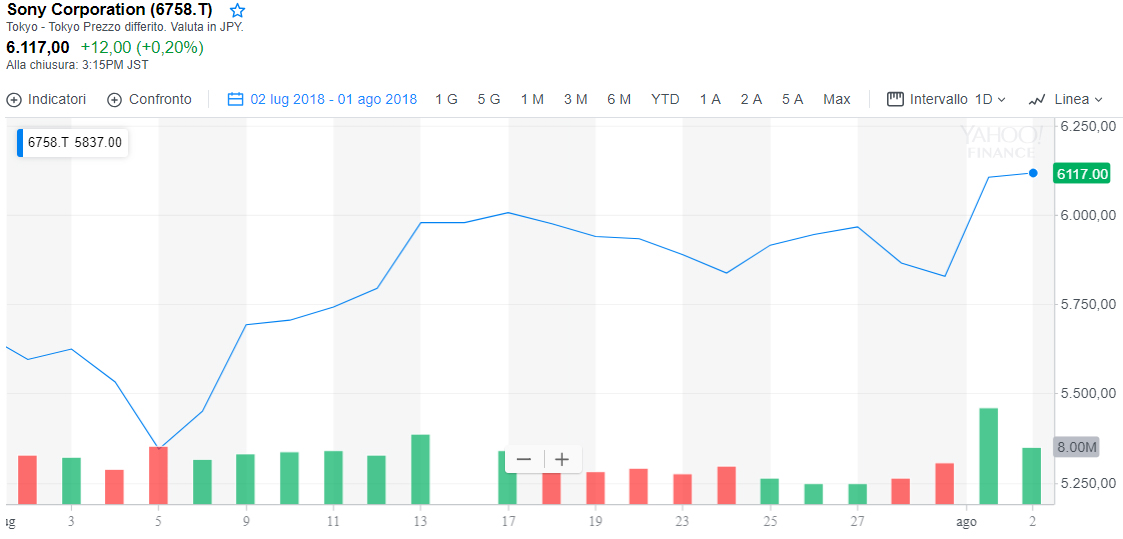Open the date range picker 02 lug 2018 - 01 ago 2018
Image resolution: width=1123 pixels, height=539 pixels.
point(322,99)
